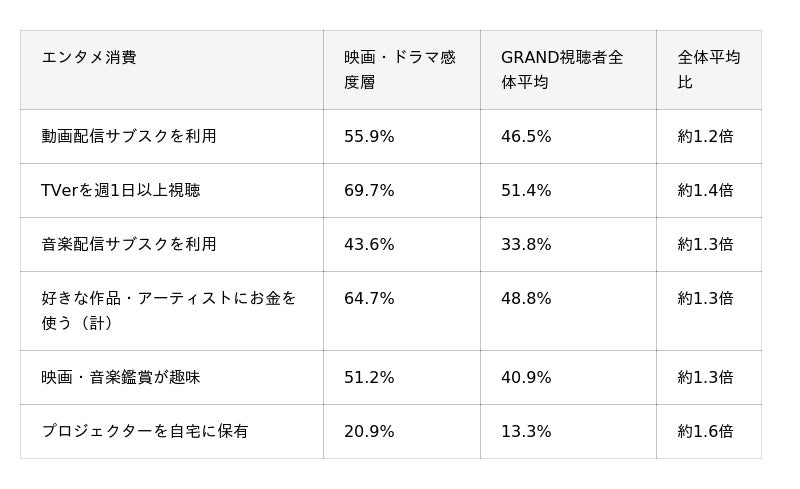This screenshot has width=800, height=489.
Task: Select the 43.6% value
Action: [369, 244]
